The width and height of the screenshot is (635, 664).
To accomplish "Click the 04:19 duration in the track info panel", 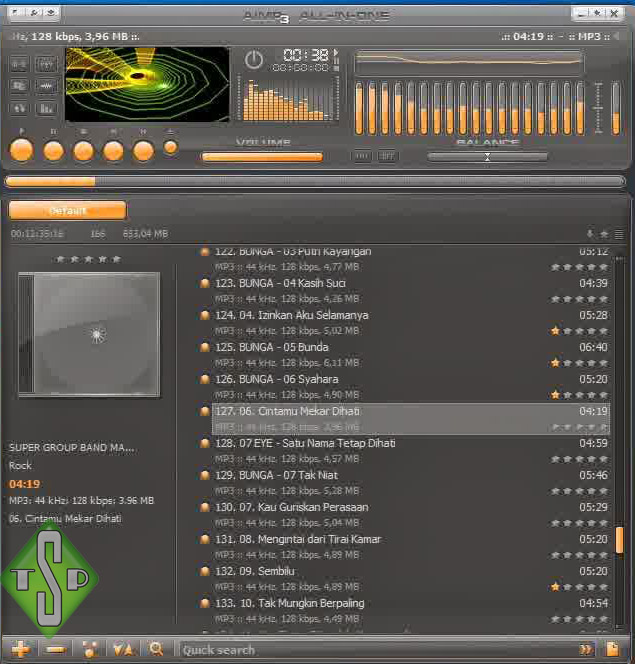I will point(25,484).
